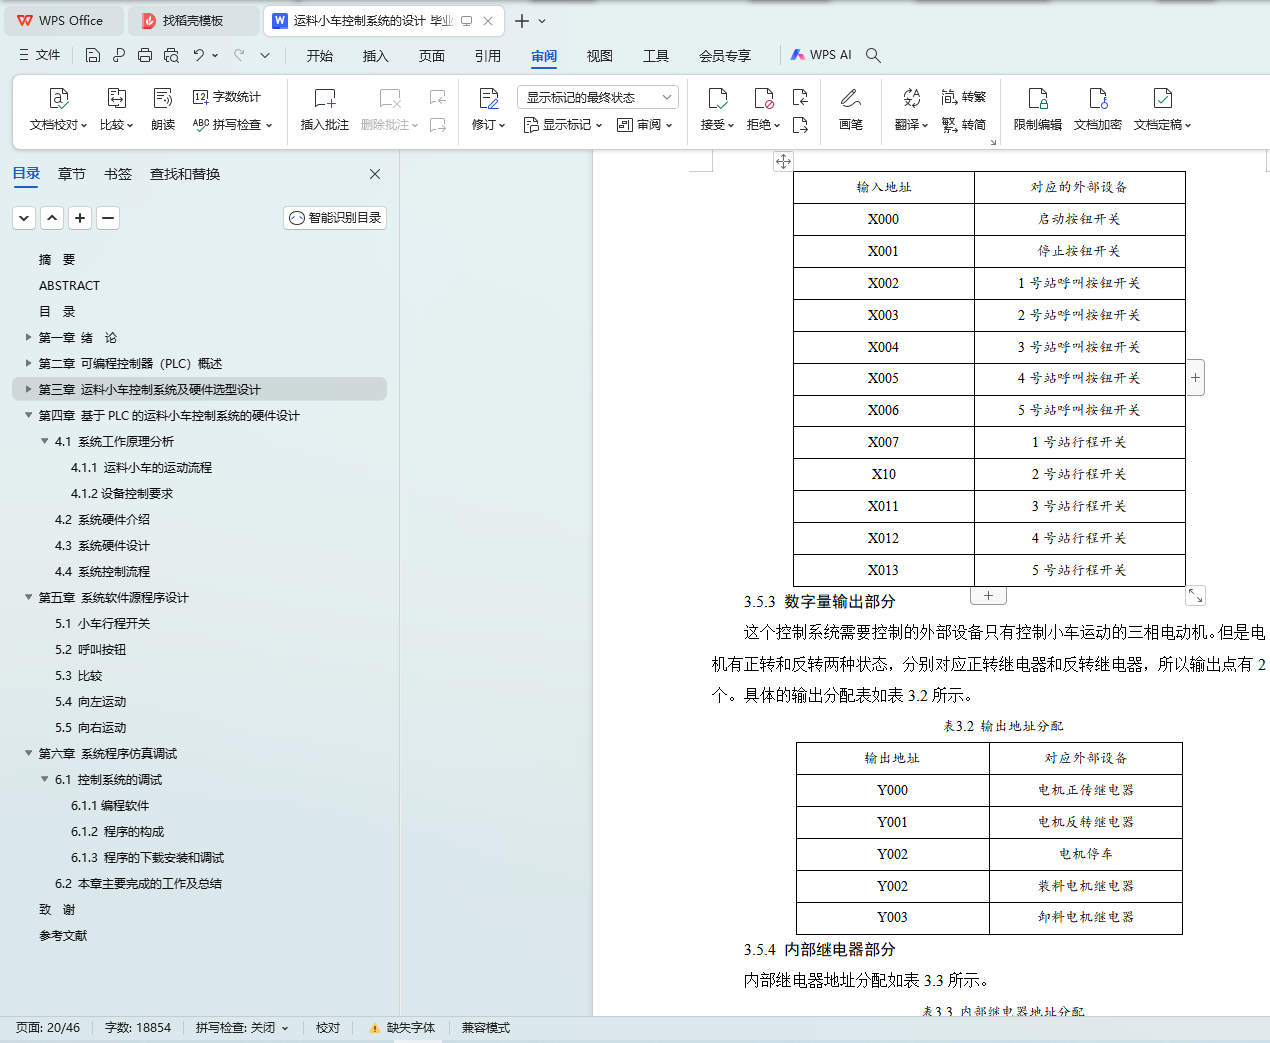Close the navigation pane
This screenshot has height=1043, width=1270.
375,174
